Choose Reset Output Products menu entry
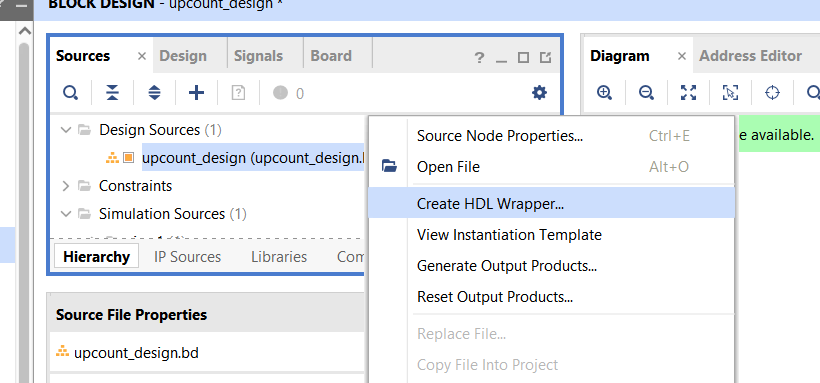 (x=551, y=297)
